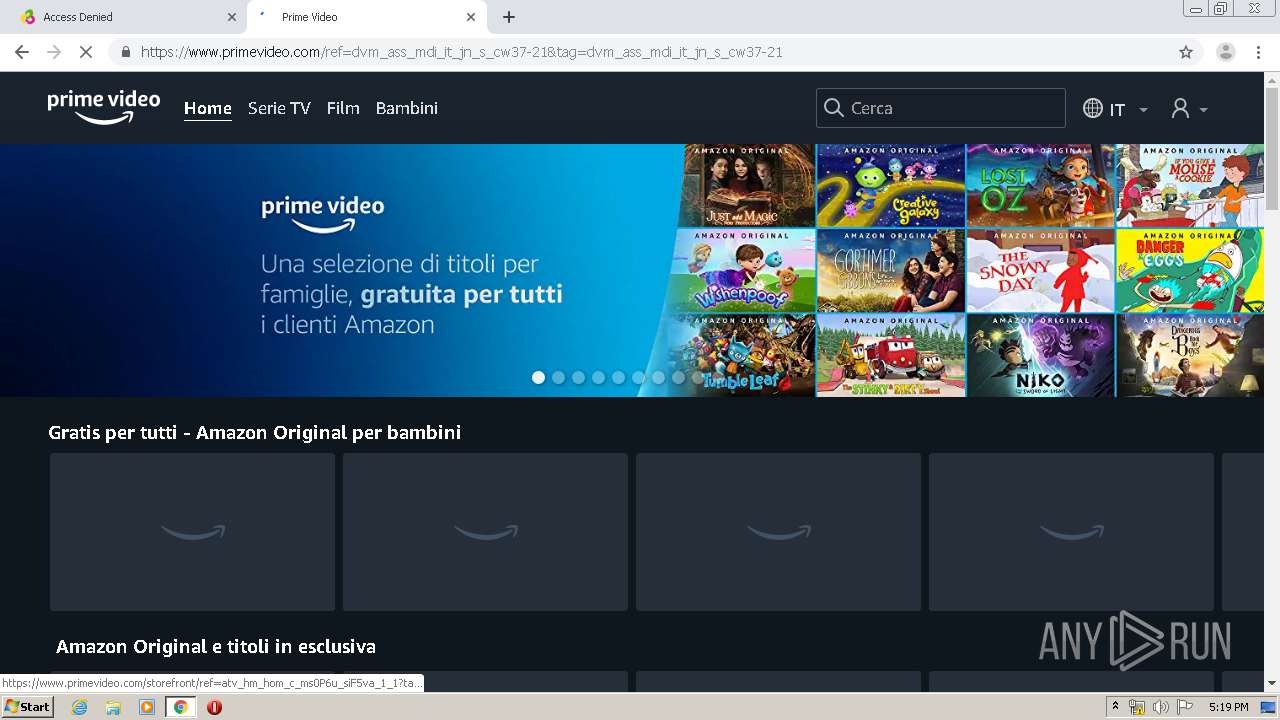Open Amazon Original e titoli in esclusiva heading
1280x720 pixels.
216,646
